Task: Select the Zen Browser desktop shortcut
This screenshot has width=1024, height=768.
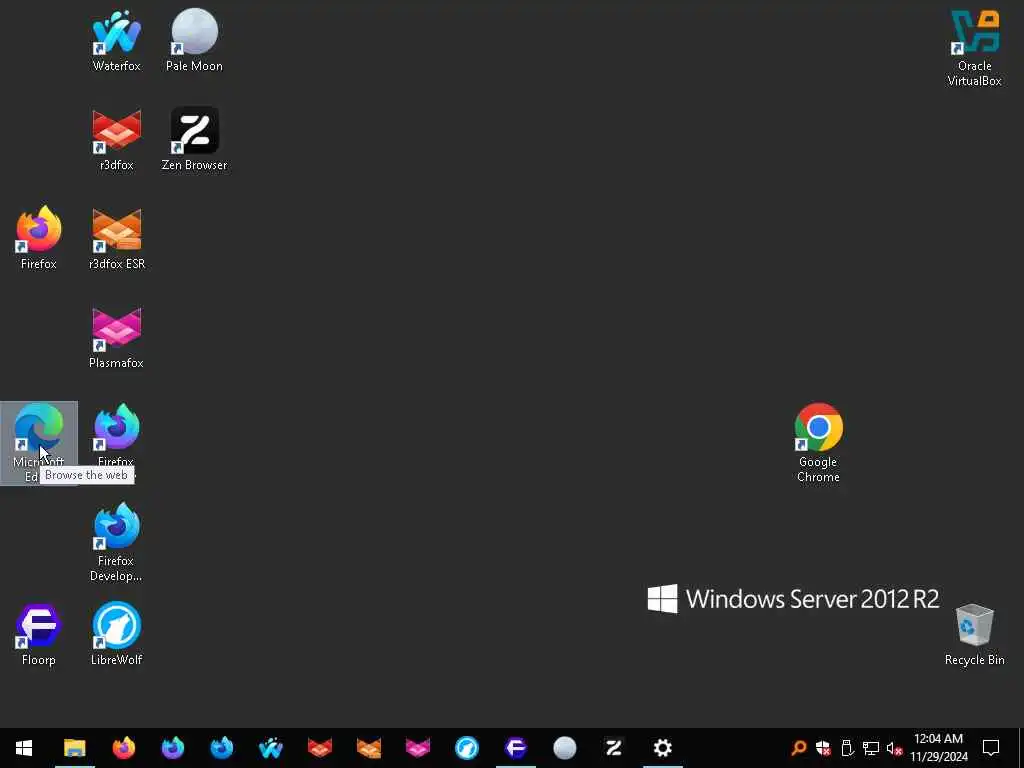Action: pos(194,140)
